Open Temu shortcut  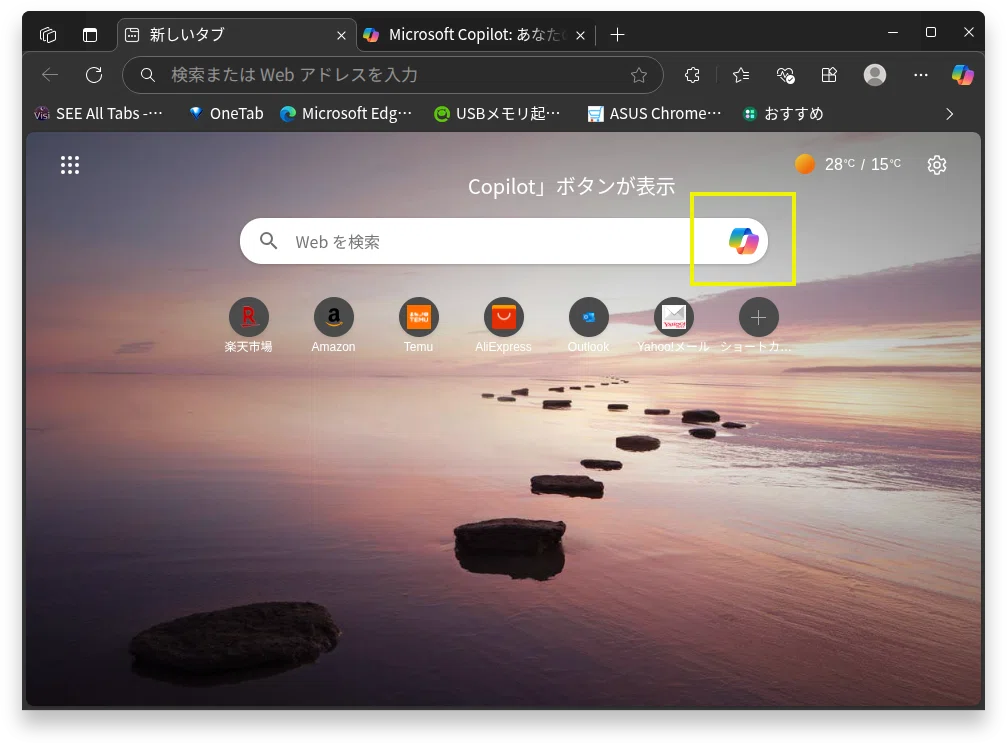click(419, 325)
